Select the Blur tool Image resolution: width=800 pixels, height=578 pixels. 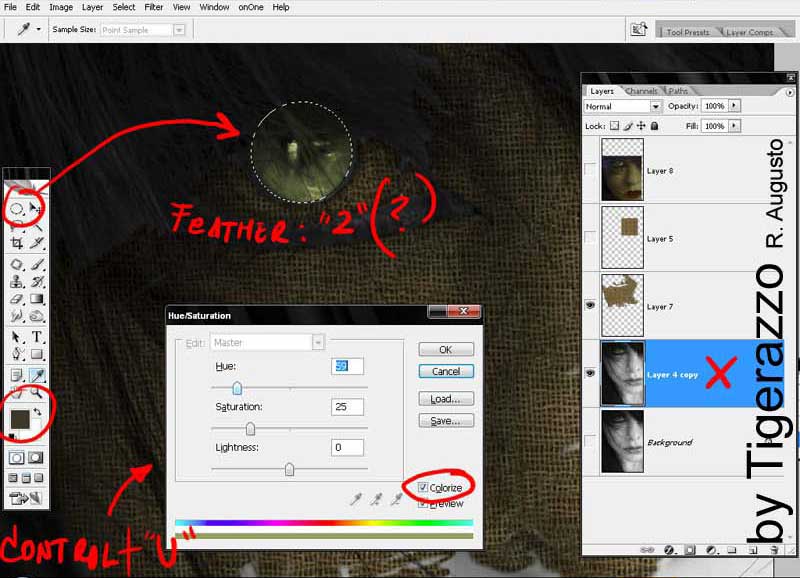point(16,316)
